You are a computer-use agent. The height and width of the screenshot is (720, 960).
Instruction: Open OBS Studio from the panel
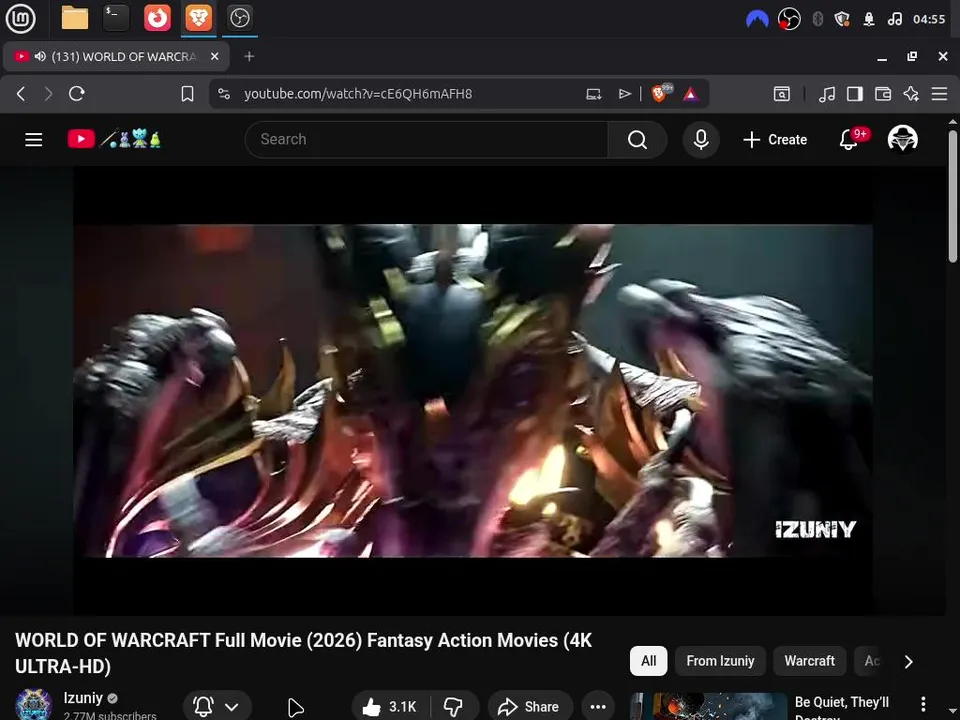click(x=239, y=18)
